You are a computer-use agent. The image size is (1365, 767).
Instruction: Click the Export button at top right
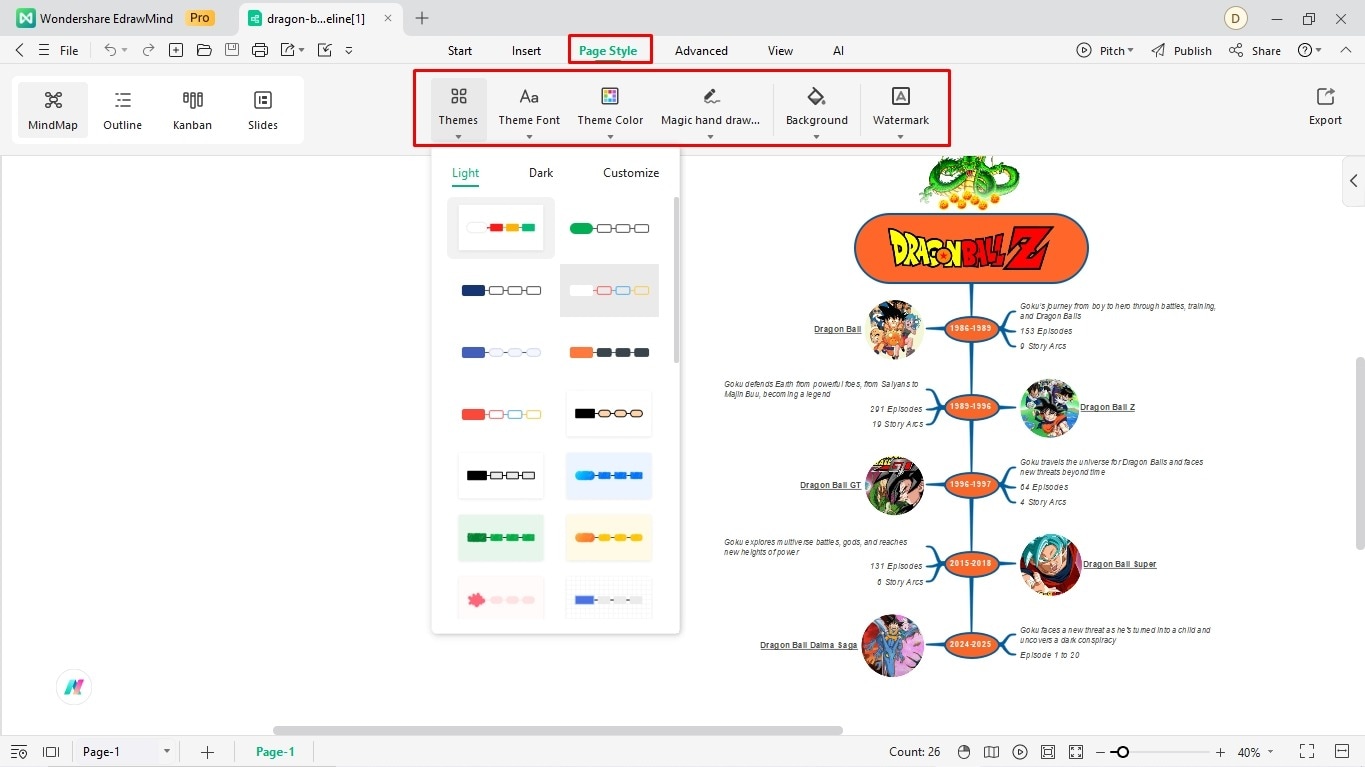click(x=1325, y=106)
